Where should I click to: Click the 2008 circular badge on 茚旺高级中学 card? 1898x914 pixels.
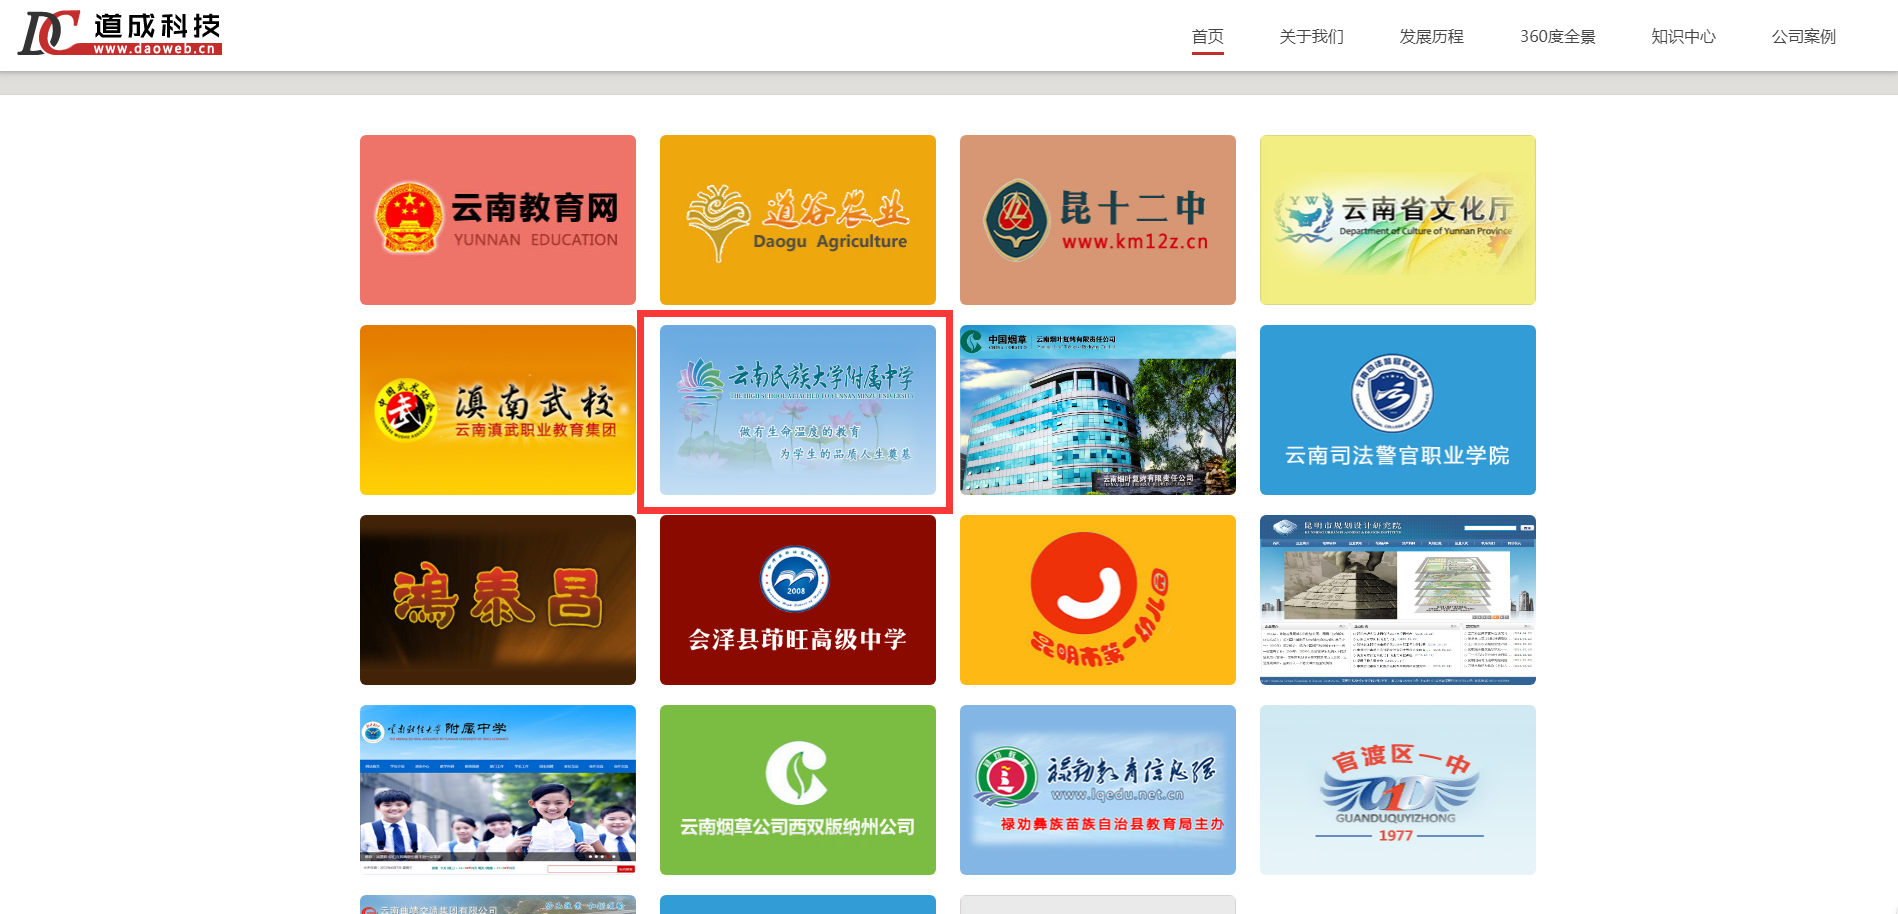coord(795,579)
